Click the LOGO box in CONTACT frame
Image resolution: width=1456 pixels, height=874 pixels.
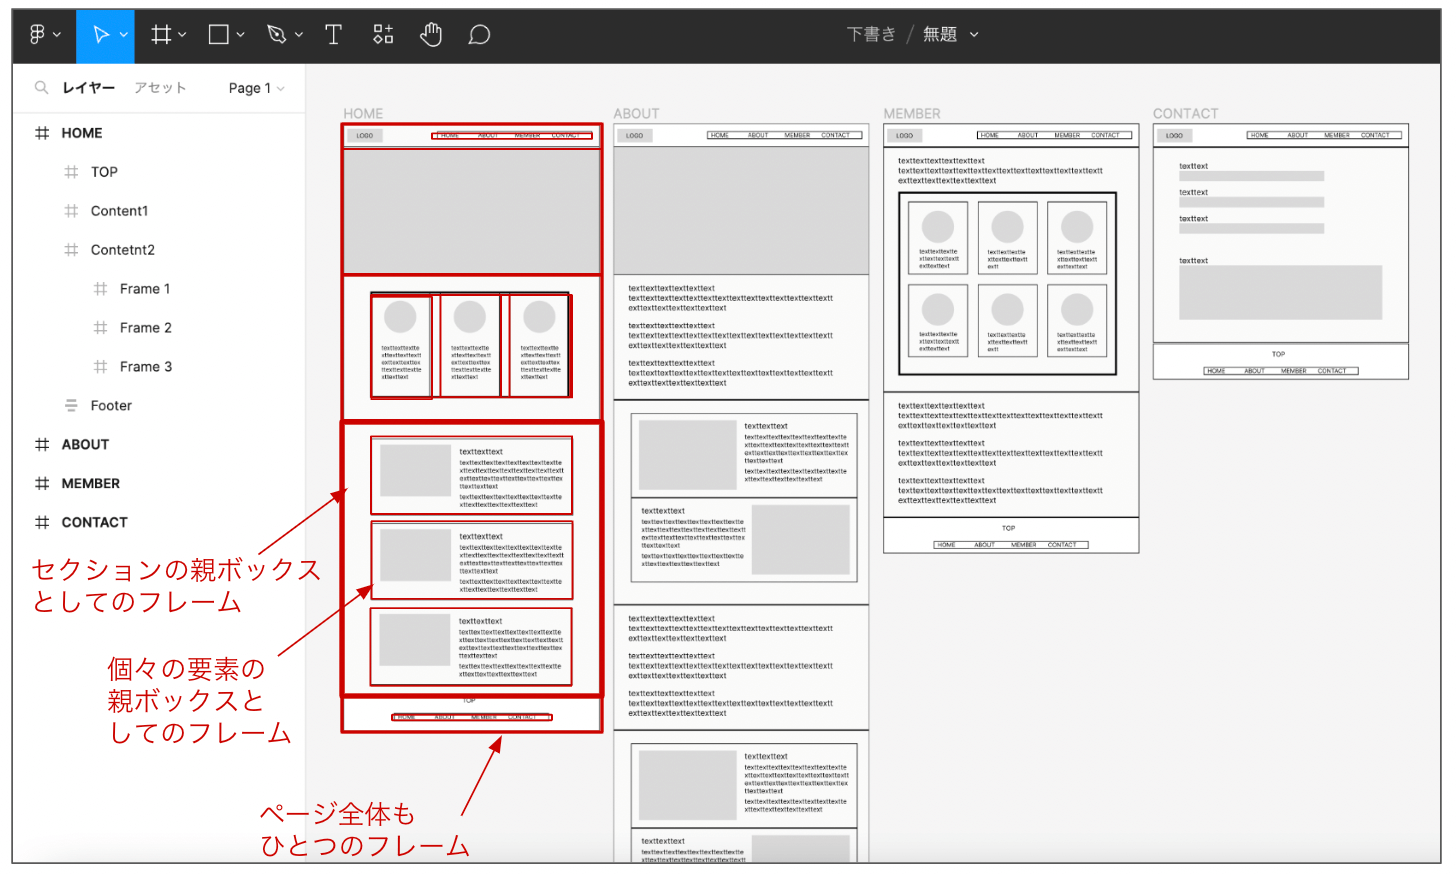click(1174, 136)
